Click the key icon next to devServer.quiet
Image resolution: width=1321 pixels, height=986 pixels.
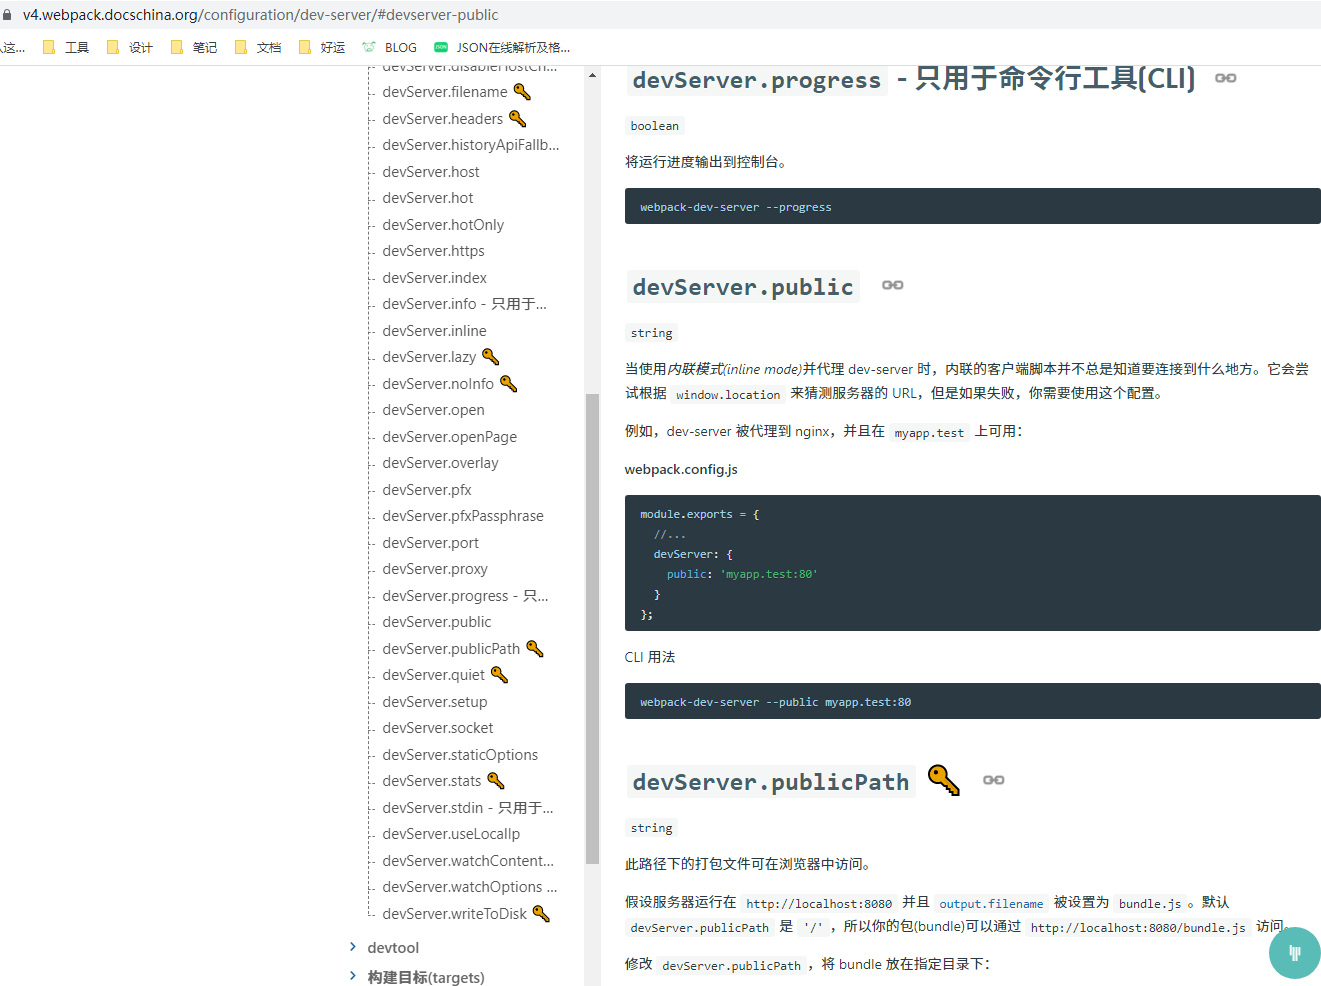click(500, 674)
